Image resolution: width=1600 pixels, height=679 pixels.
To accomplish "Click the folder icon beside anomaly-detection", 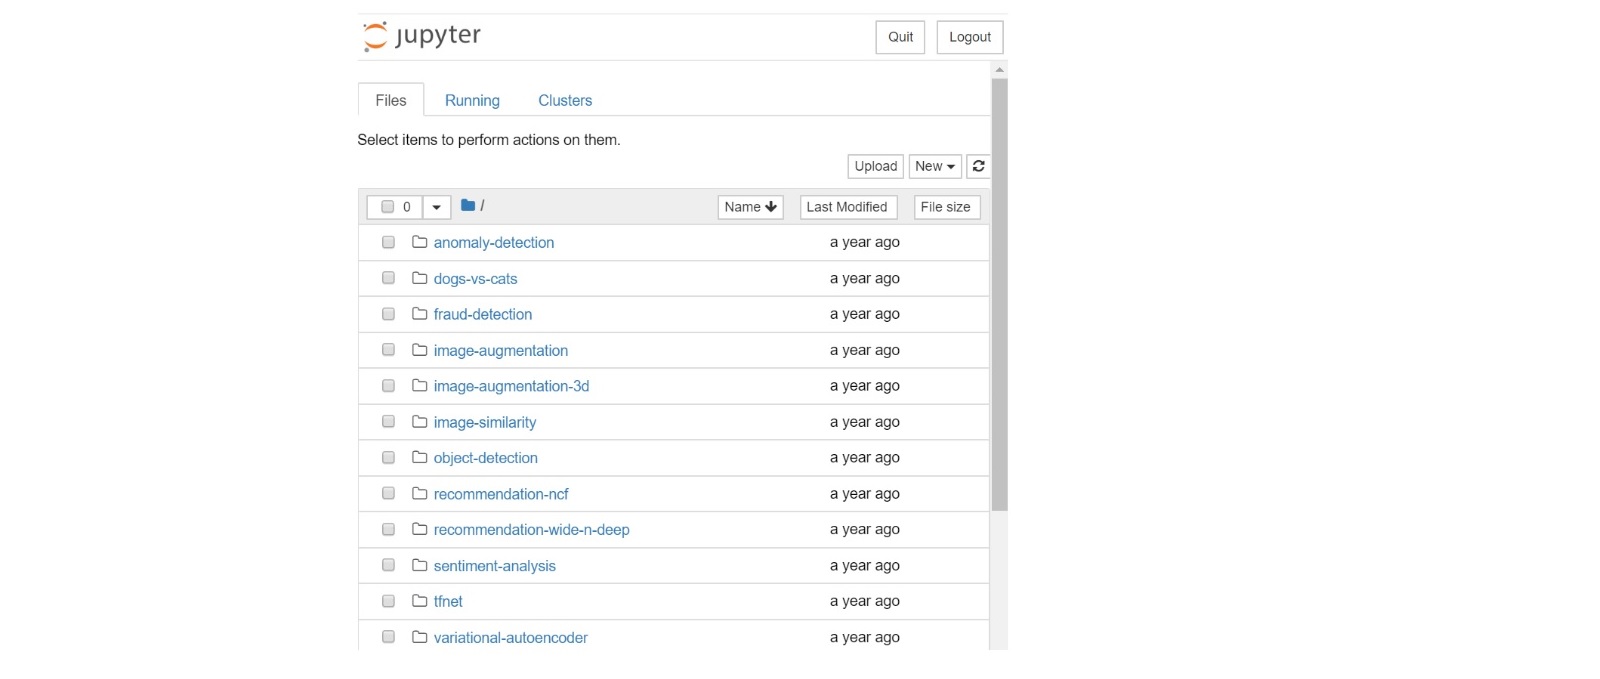I will 420,242.
